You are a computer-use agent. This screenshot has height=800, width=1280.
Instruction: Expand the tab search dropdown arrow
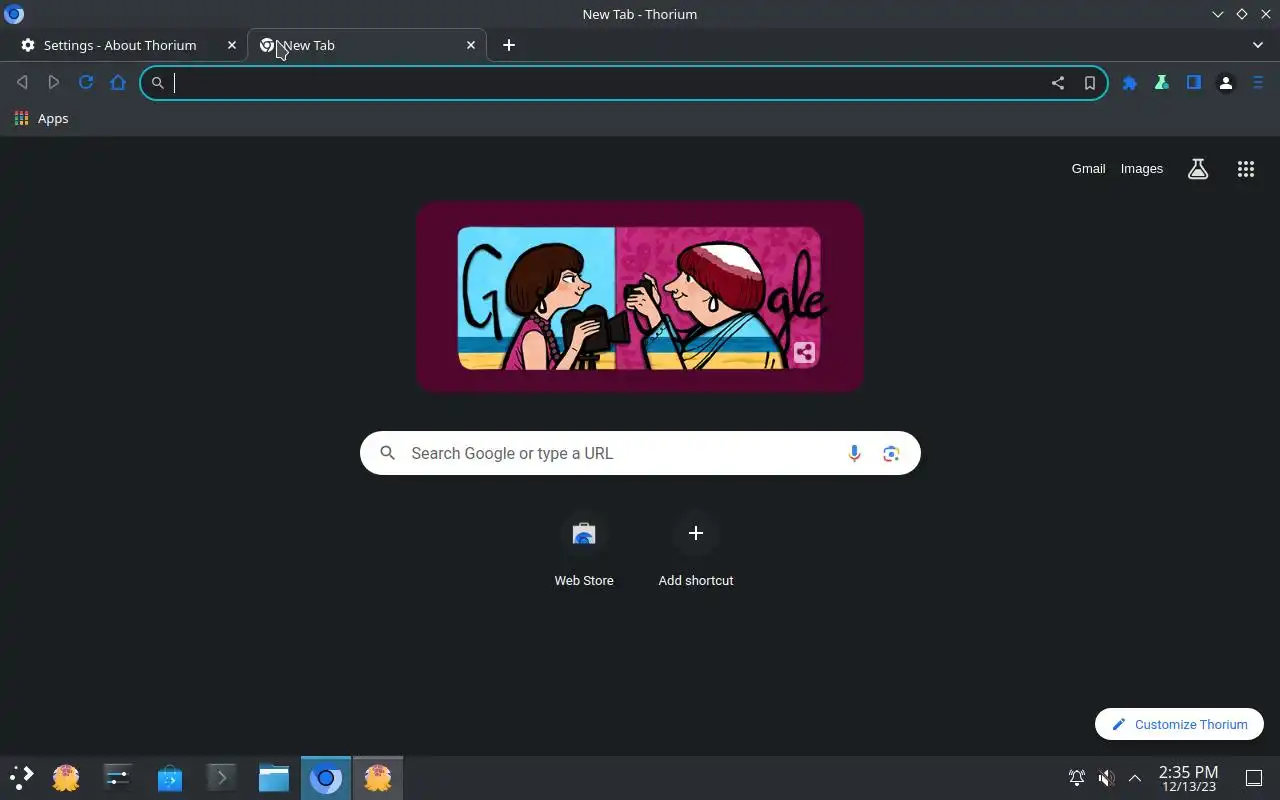(x=1258, y=45)
